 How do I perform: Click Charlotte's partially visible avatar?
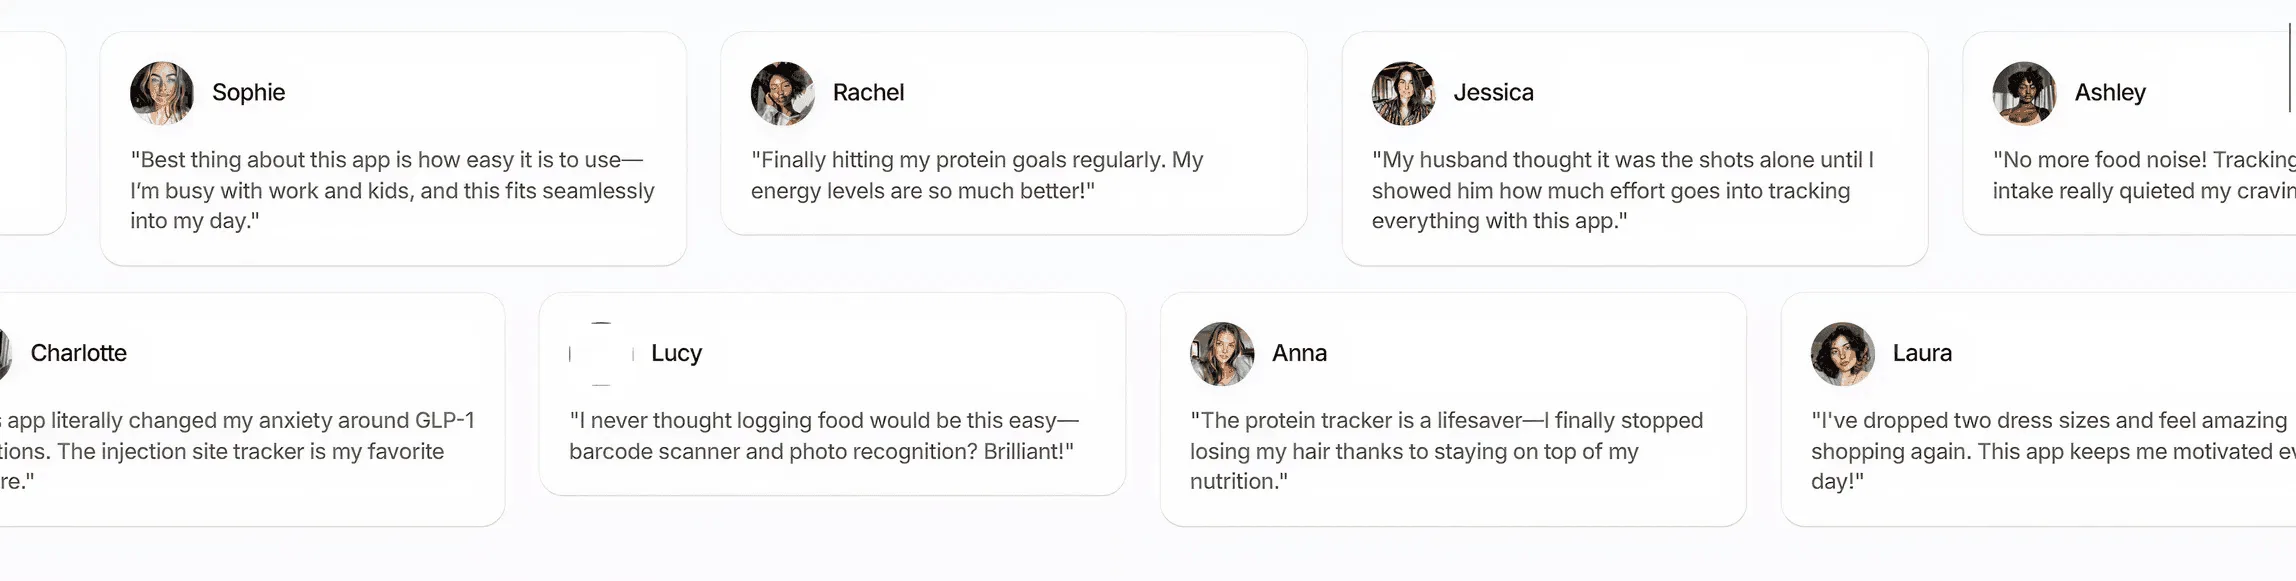point(4,354)
